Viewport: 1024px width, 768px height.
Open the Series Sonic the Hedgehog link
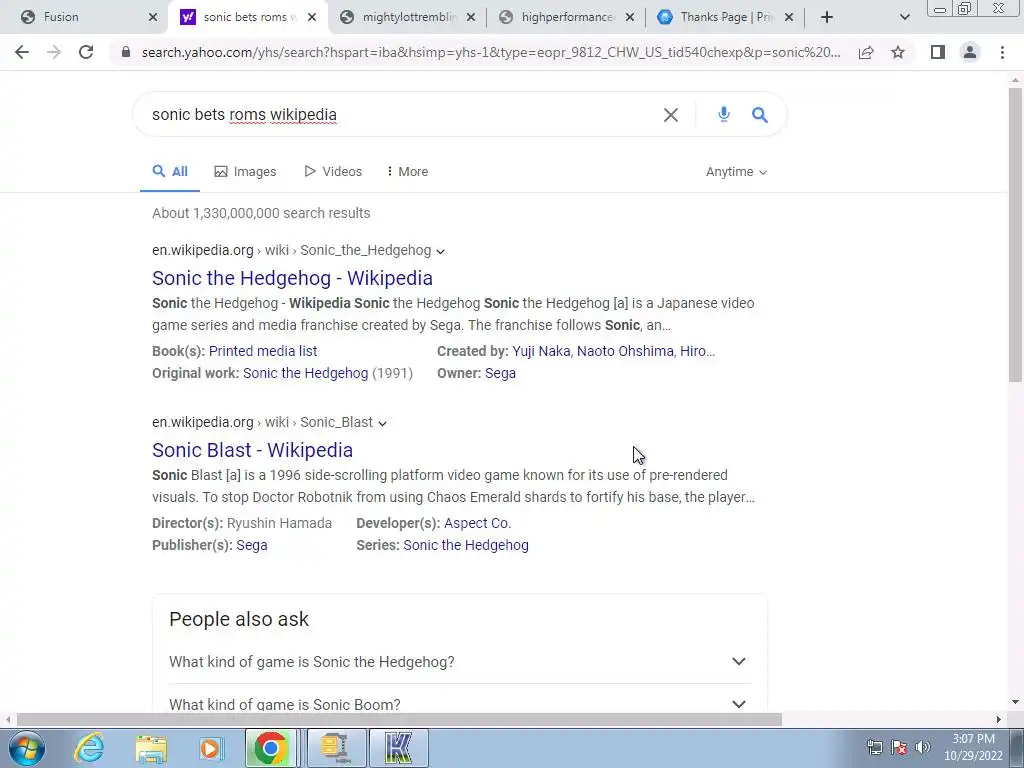tap(466, 545)
